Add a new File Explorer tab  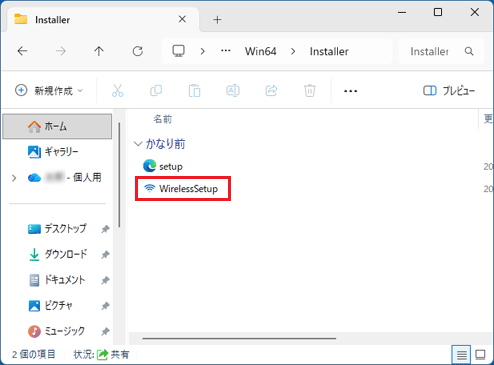[217, 20]
